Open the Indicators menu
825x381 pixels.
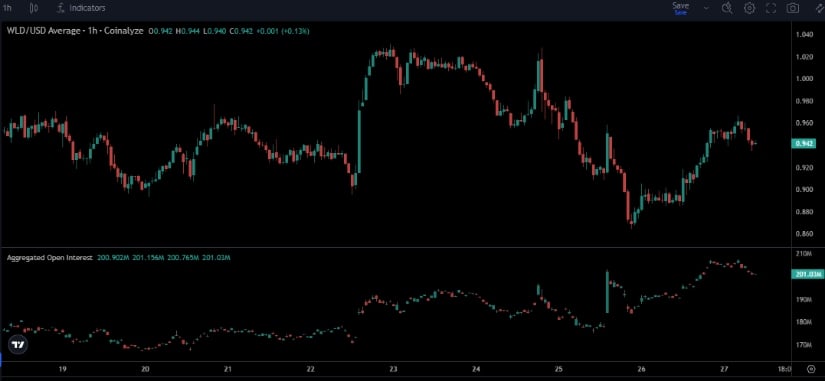(x=81, y=8)
